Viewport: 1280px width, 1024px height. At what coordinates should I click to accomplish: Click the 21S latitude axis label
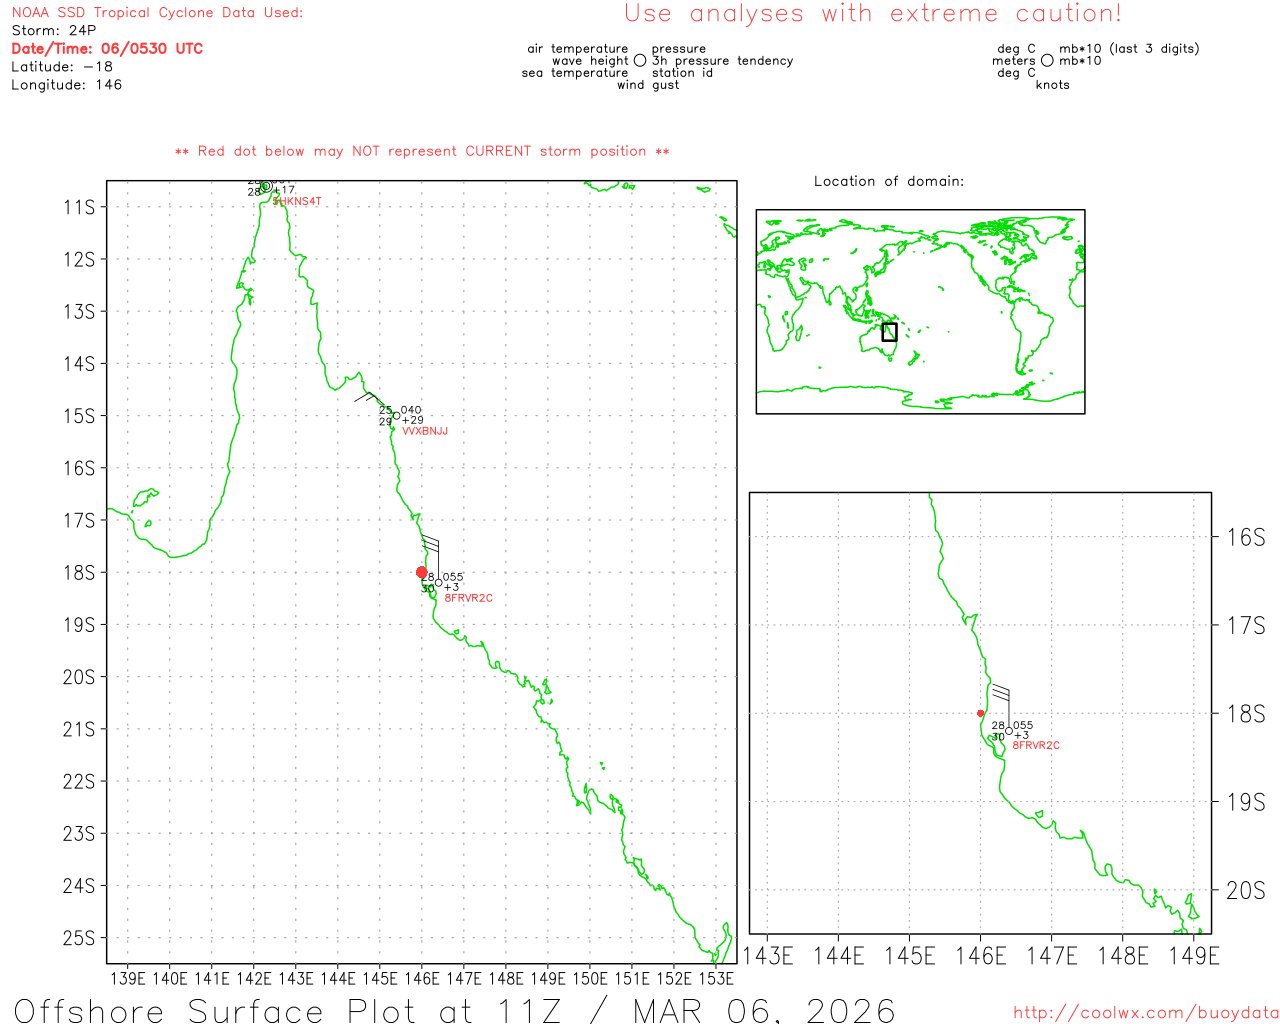(x=79, y=730)
